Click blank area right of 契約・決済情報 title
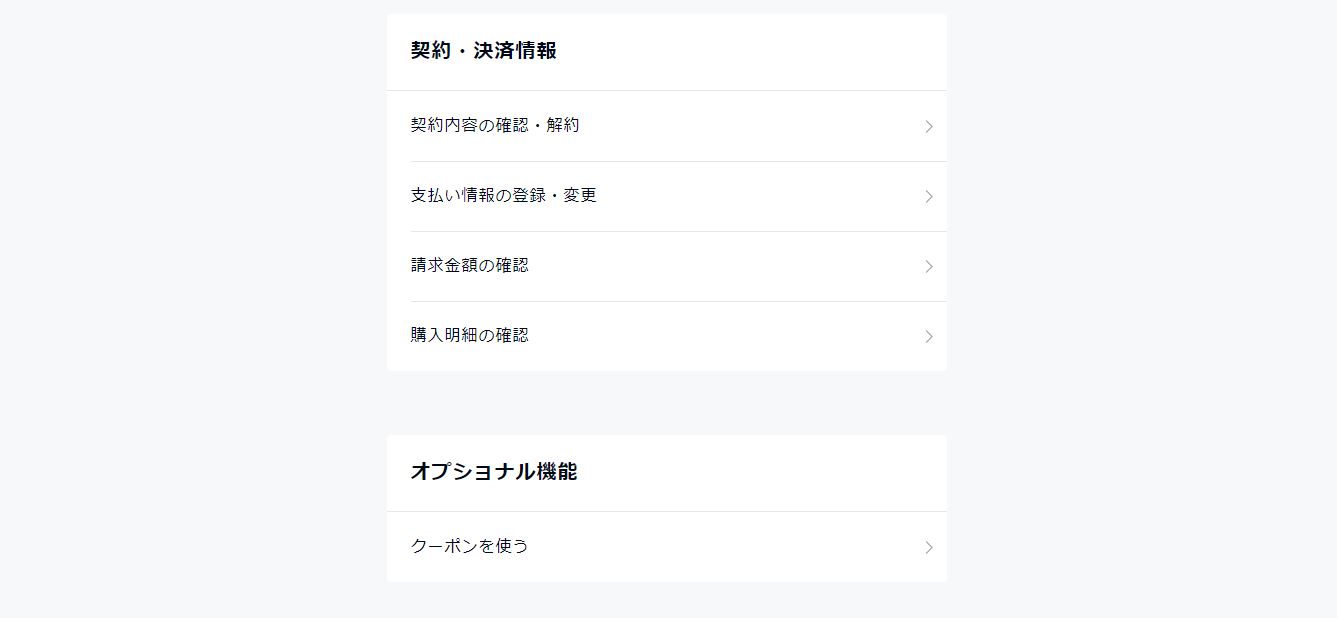Viewport: 1337px width, 618px height. pos(750,51)
